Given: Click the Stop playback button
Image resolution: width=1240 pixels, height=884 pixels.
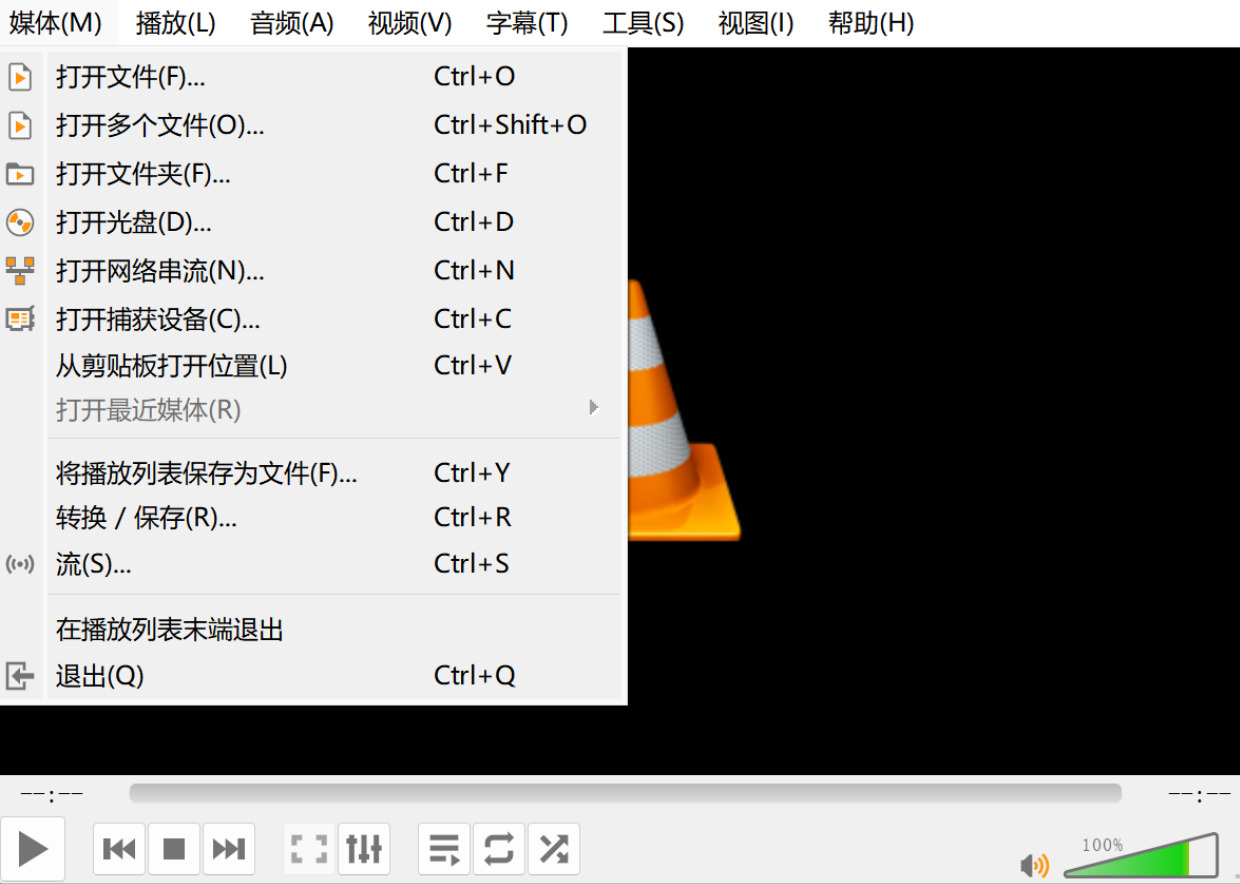Looking at the screenshot, I should click(x=174, y=850).
